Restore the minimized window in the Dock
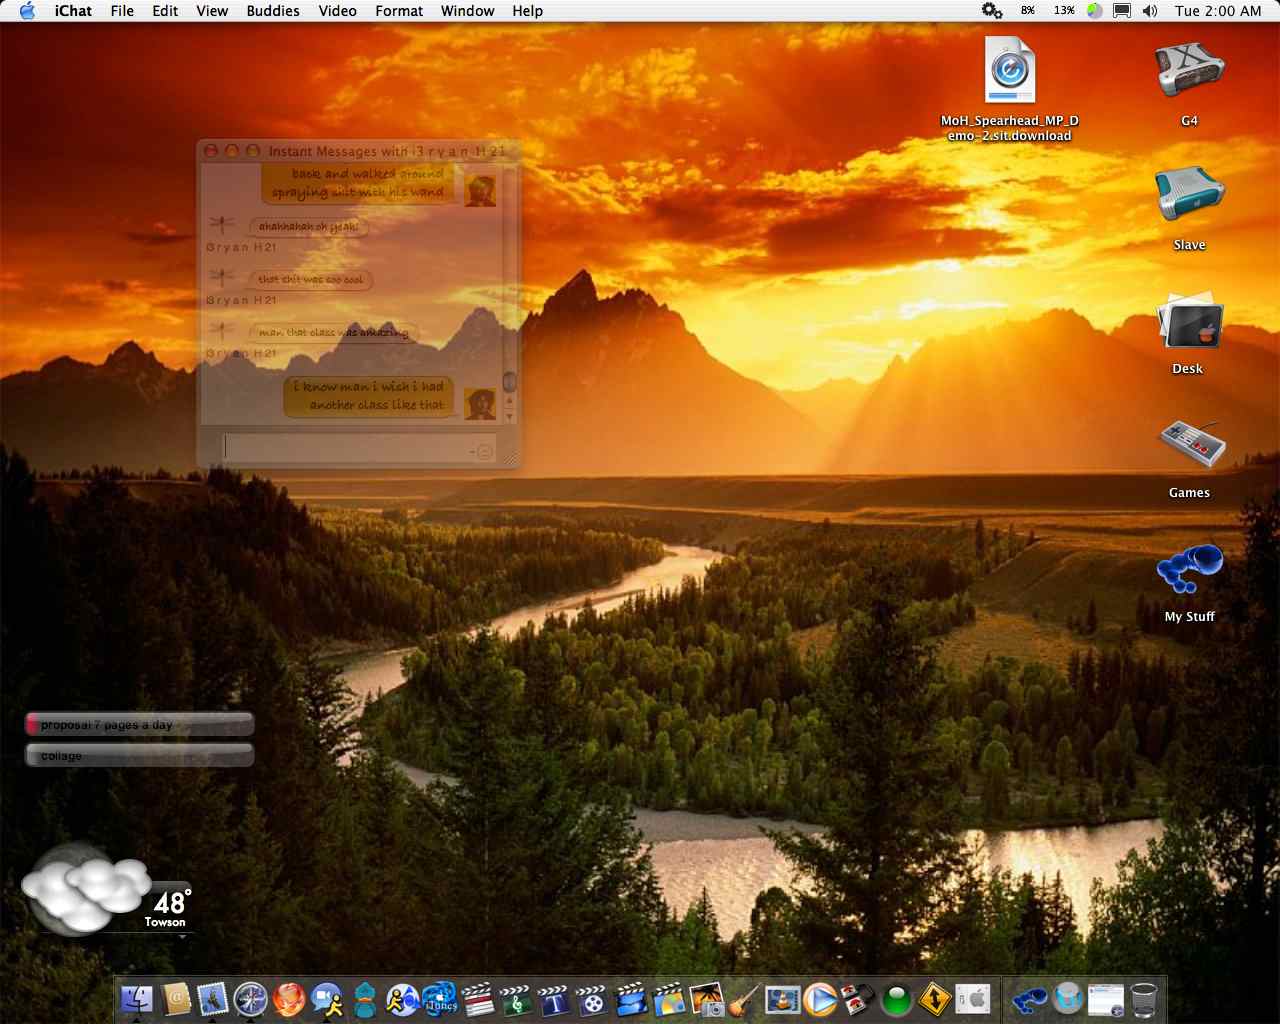 1106,998
